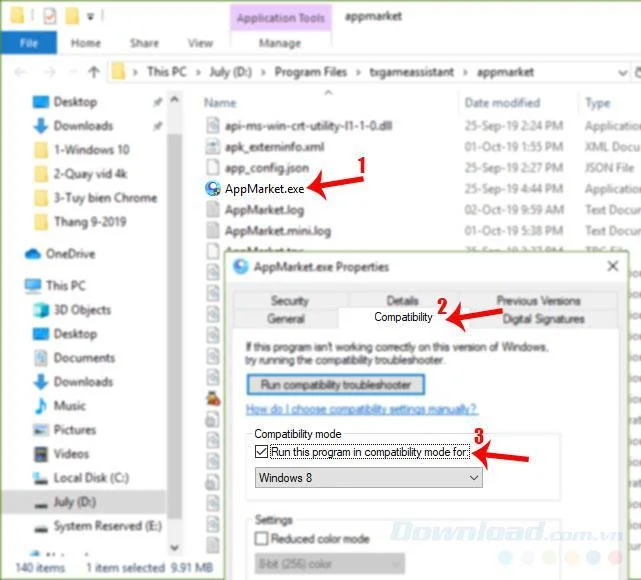Select the api-ms-win-crt-utility dll file icon
This screenshot has width=641, height=580.
[x=213, y=125]
